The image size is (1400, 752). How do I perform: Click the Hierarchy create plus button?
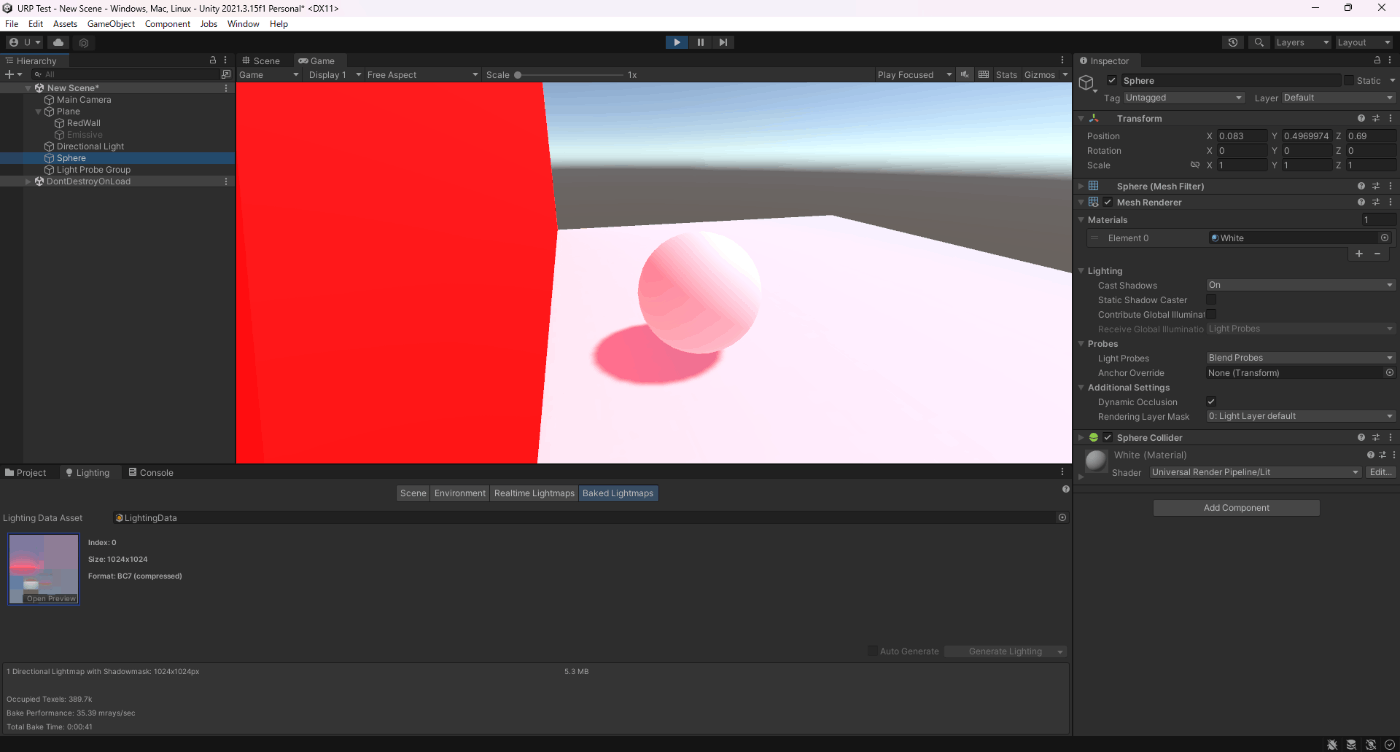pyautogui.click(x=9, y=74)
